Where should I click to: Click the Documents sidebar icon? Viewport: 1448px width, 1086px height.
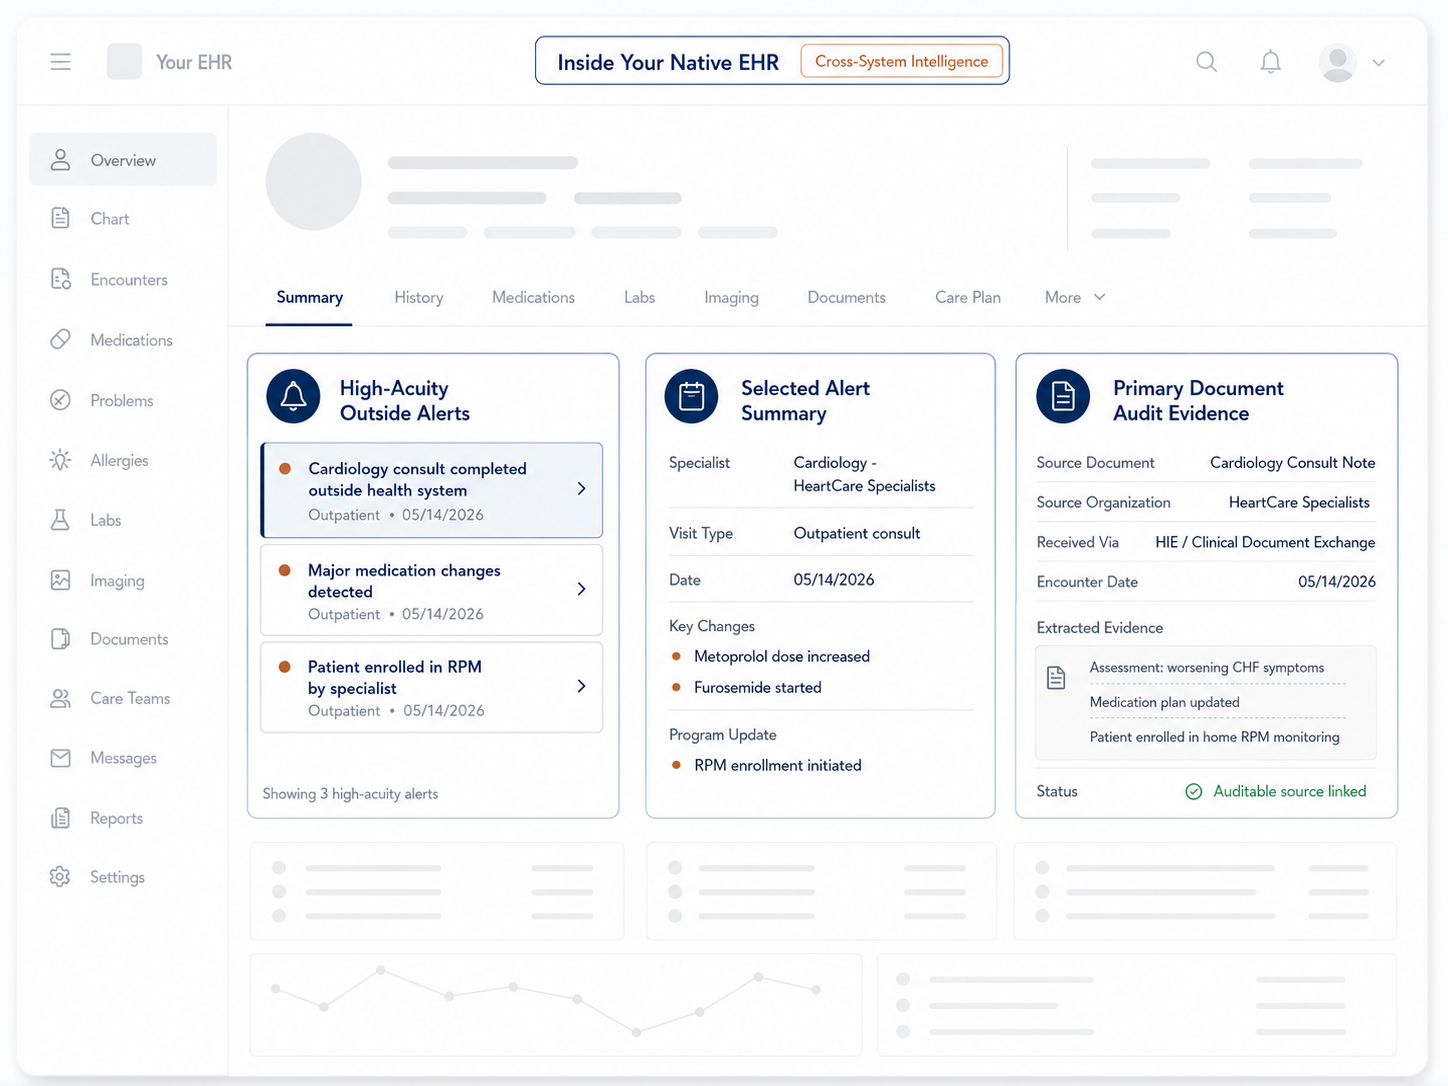click(60, 639)
